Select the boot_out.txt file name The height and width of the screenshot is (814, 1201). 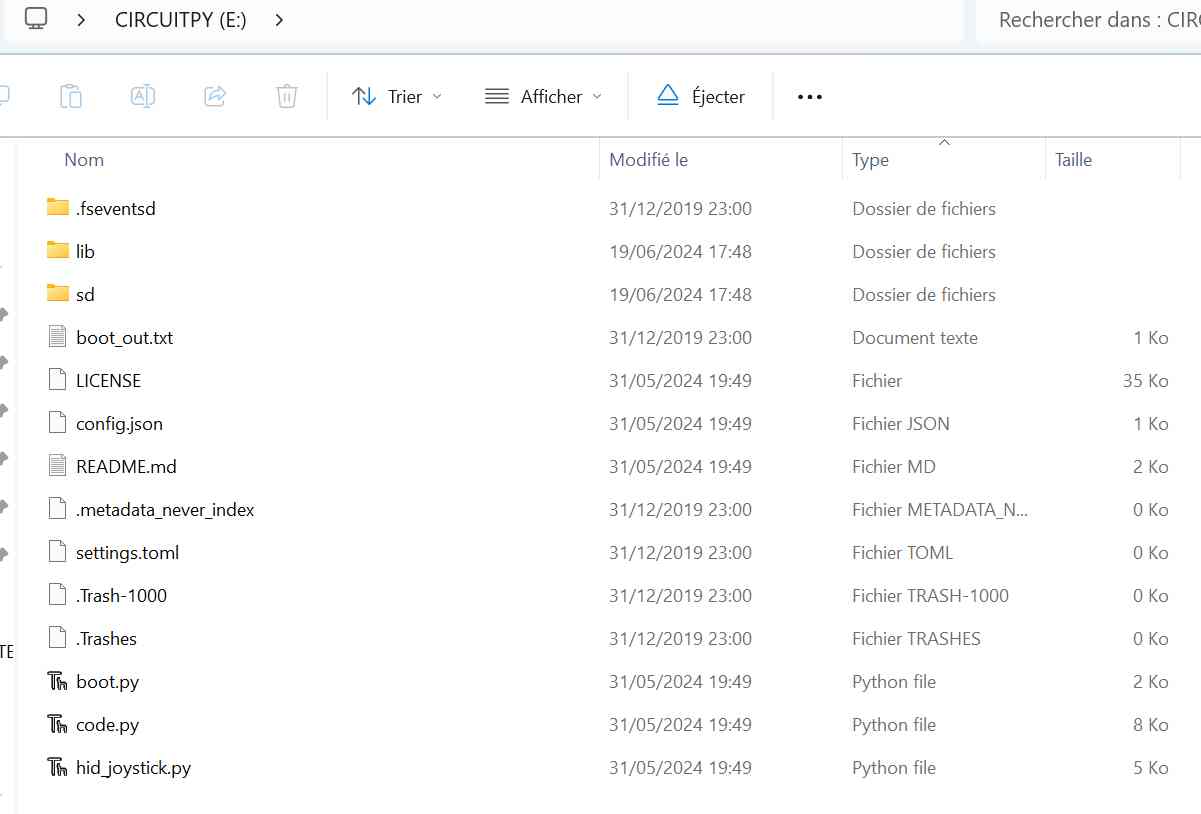(125, 338)
